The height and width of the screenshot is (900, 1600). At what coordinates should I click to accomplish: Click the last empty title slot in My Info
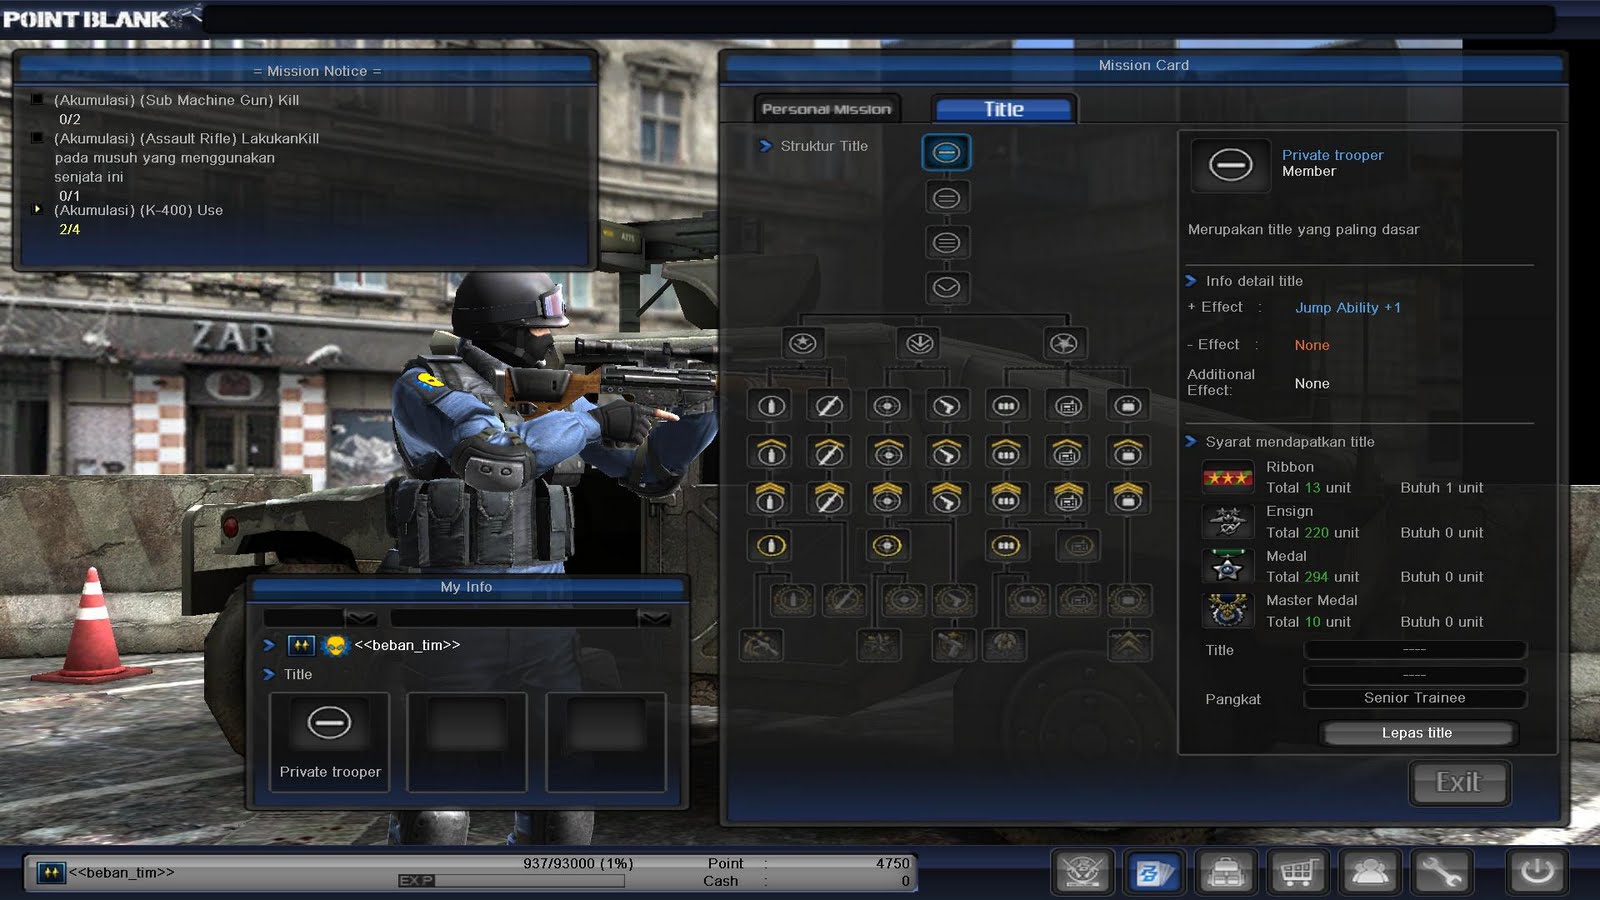606,742
